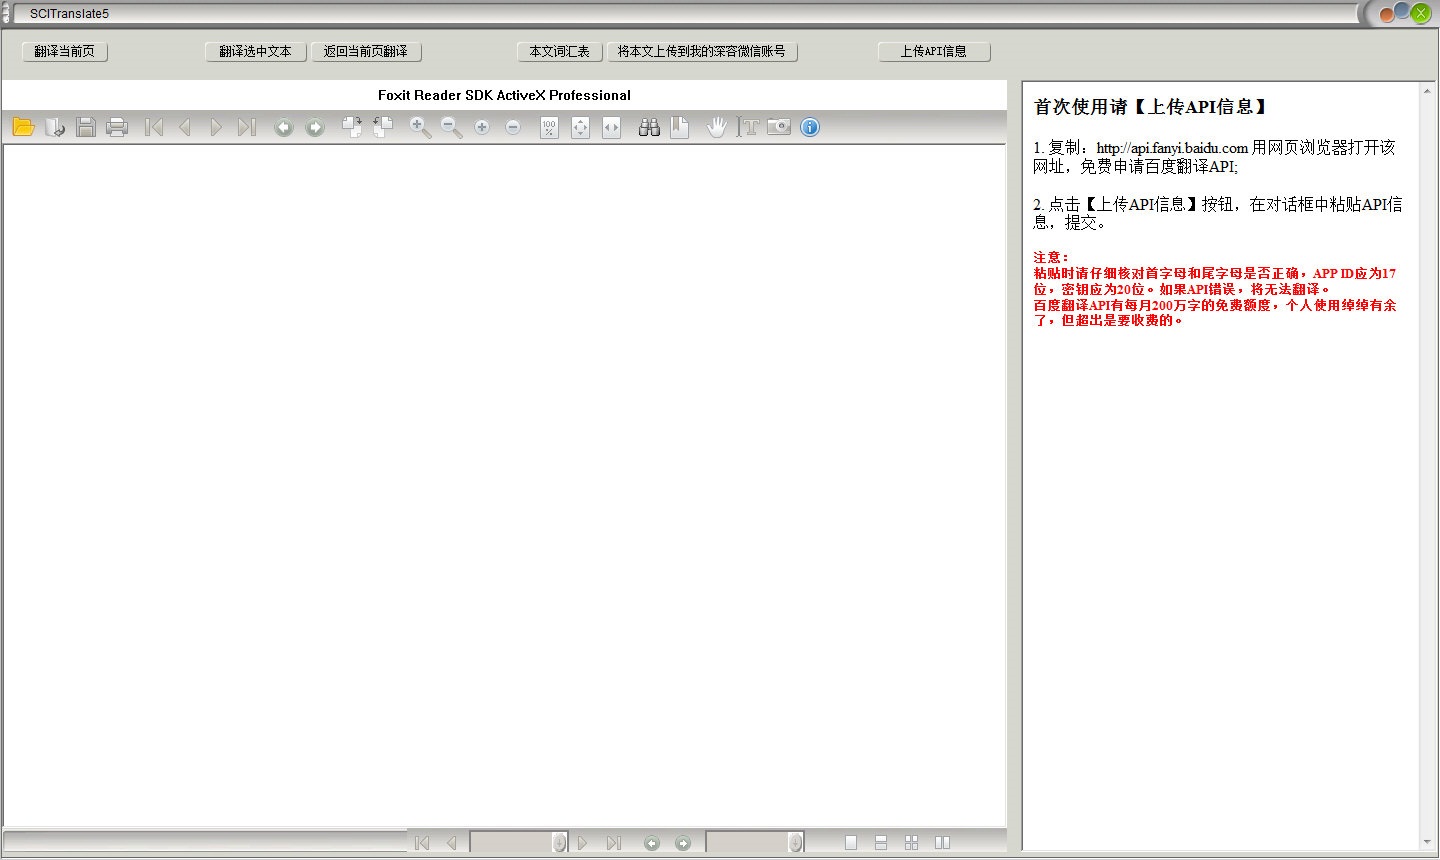Enable facing pages view mode
This screenshot has width=1440, height=860.
pyautogui.click(x=942, y=843)
